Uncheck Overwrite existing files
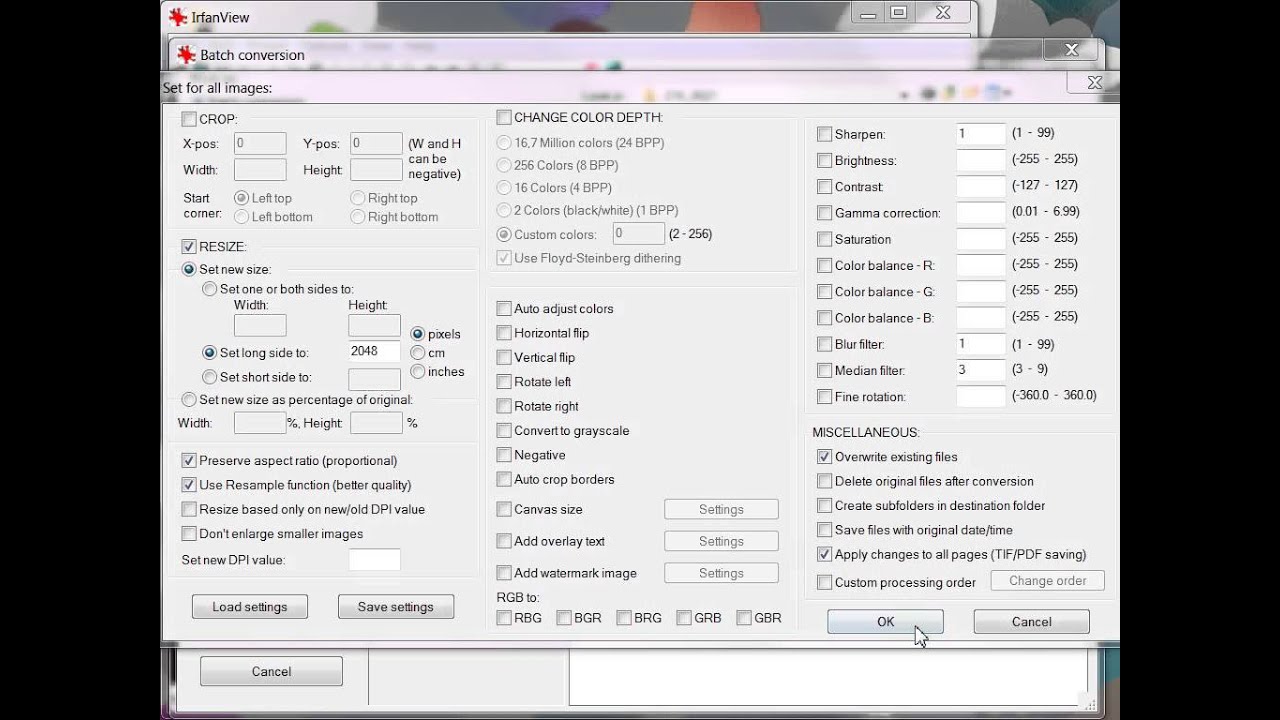This screenshot has height=720, width=1280. click(x=824, y=457)
